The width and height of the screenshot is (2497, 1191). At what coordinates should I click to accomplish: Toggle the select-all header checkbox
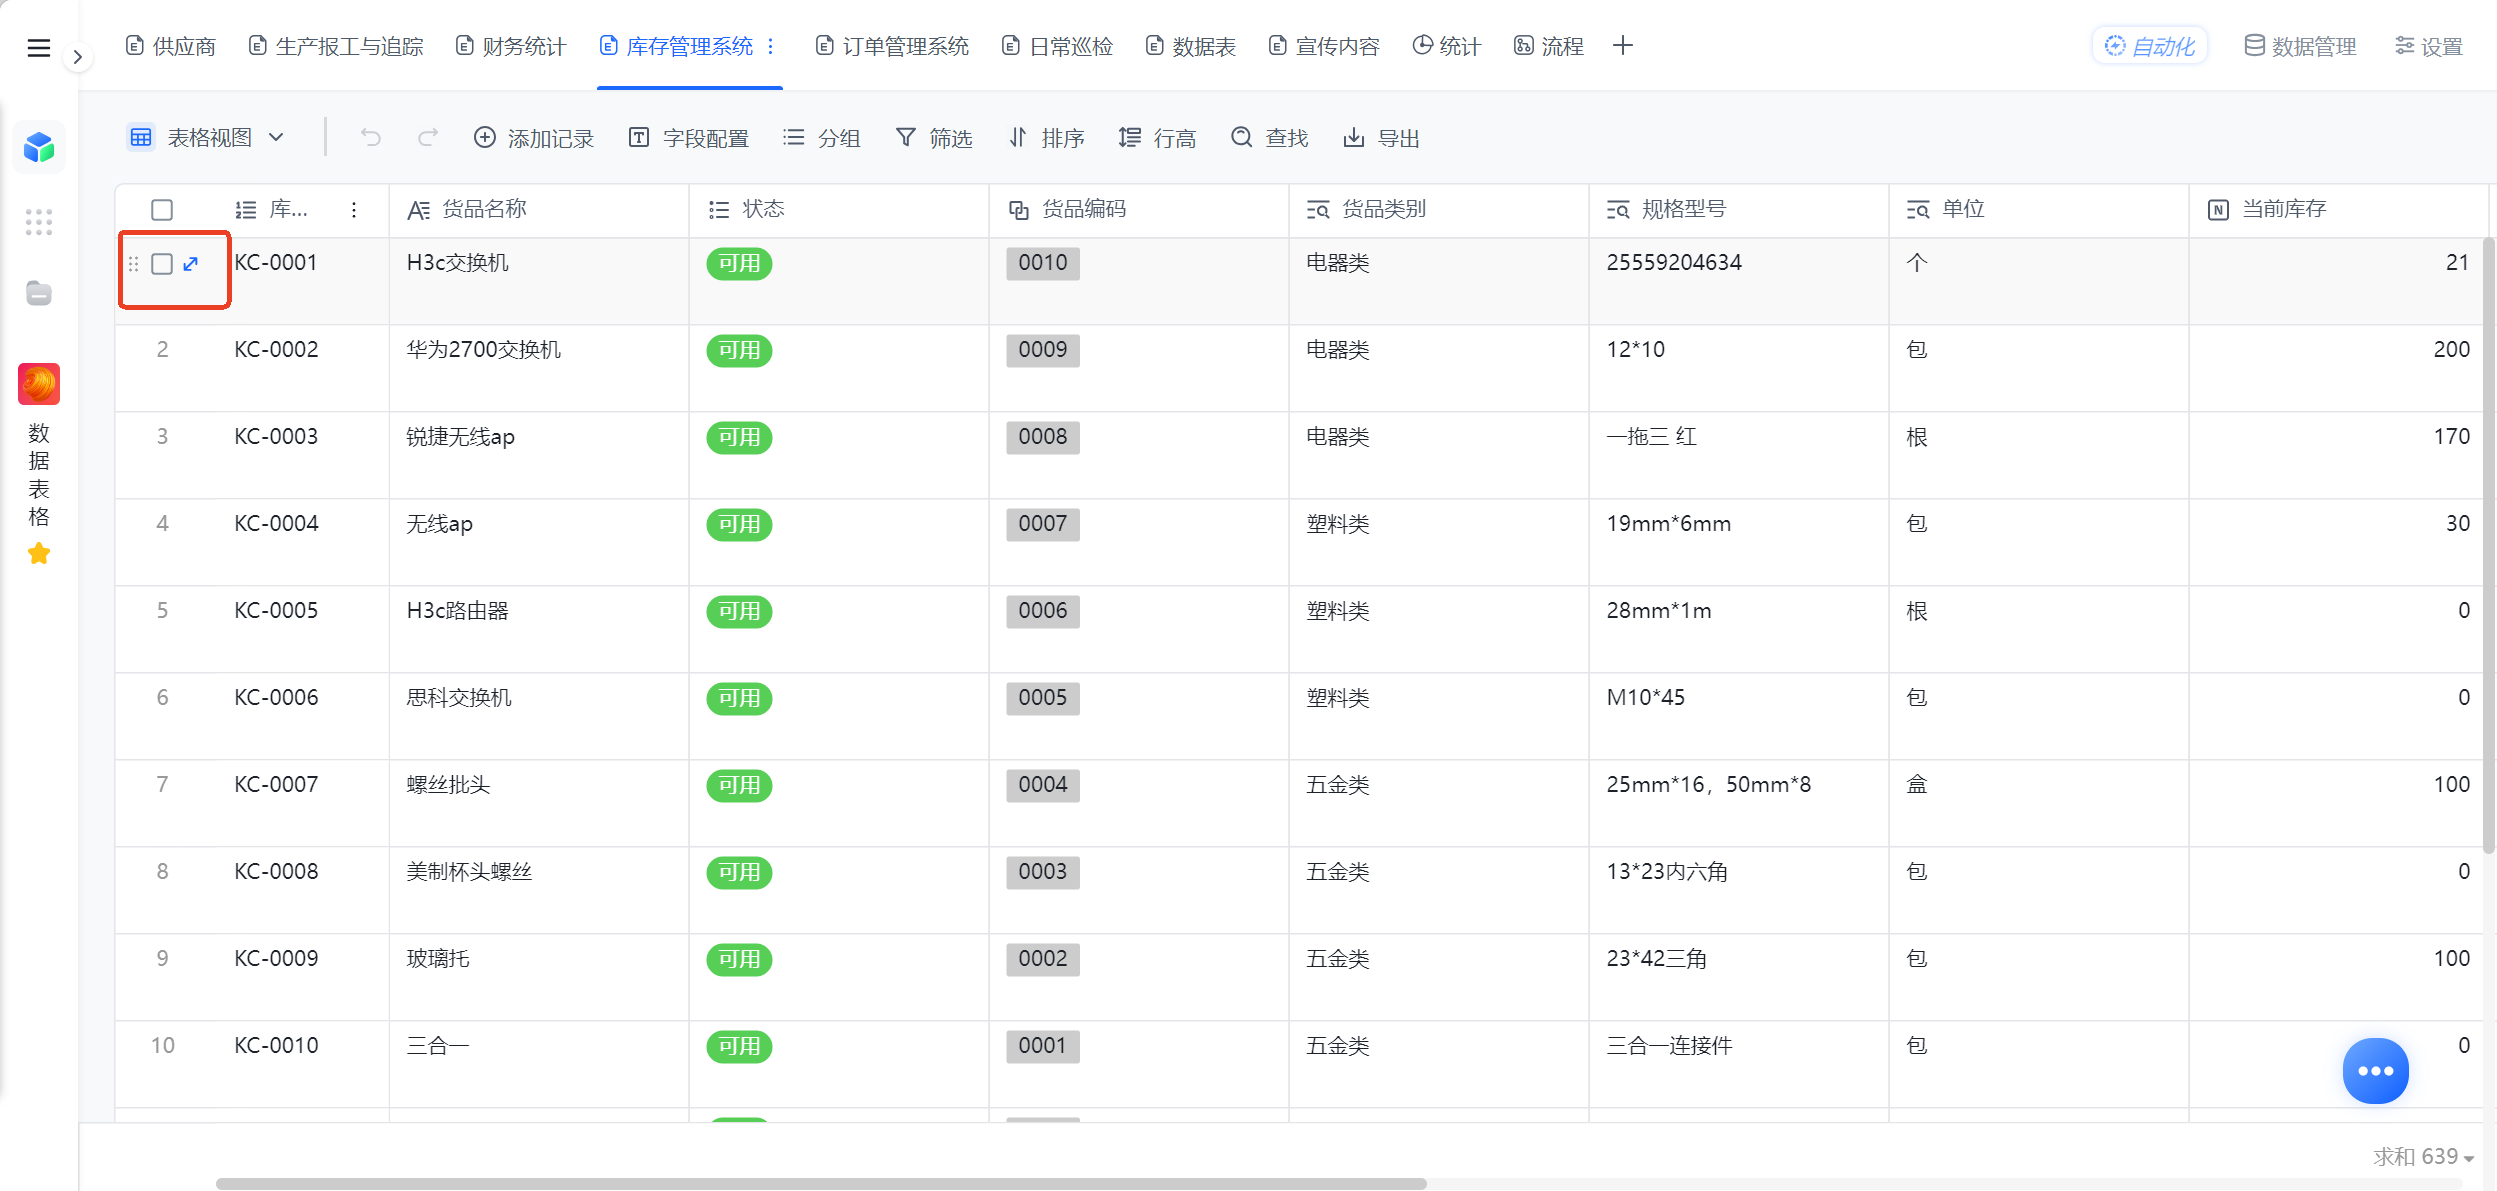click(162, 210)
